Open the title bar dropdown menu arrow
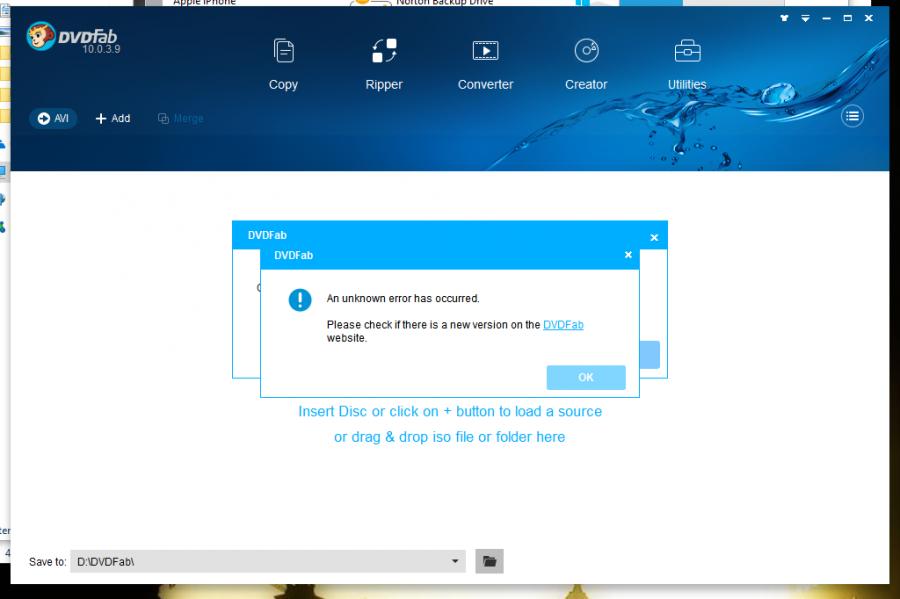Viewport: 900px width, 599px height. (805, 18)
